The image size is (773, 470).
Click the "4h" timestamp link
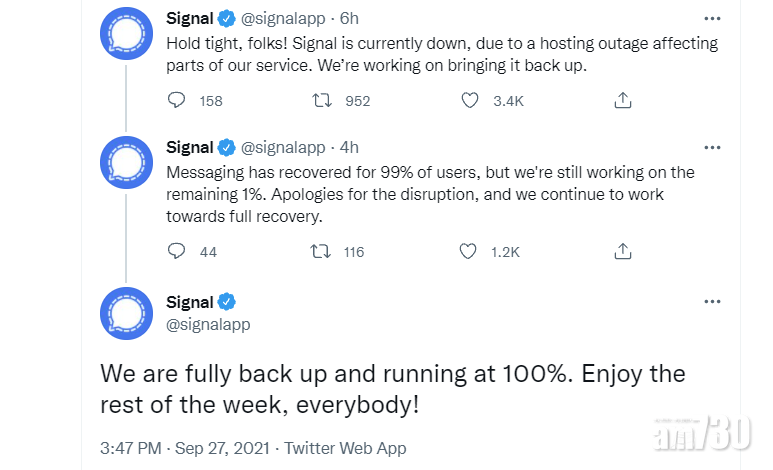coord(348,147)
